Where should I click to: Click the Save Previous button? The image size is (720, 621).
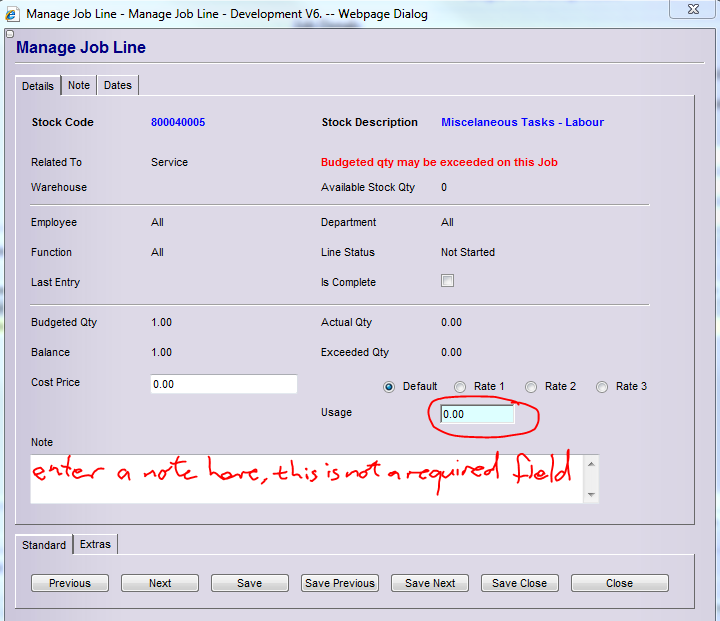pos(340,583)
